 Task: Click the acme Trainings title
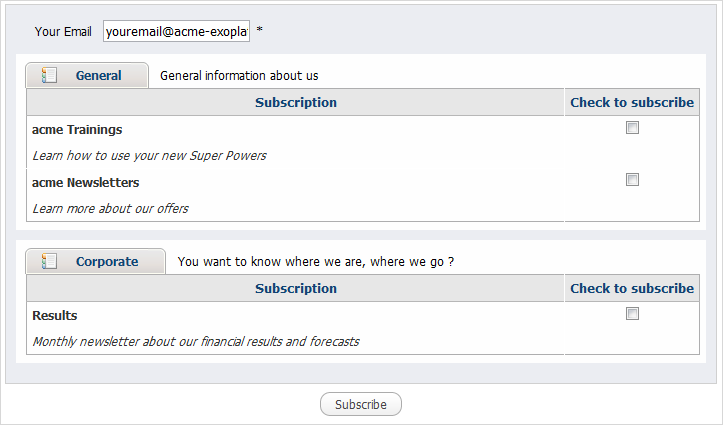[x=77, y=130]
